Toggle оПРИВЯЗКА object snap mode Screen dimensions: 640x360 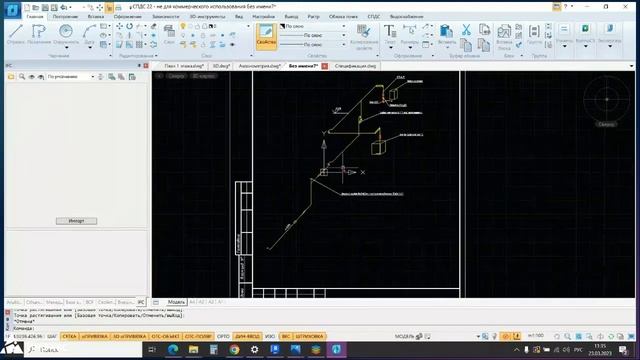coord(94,336)
